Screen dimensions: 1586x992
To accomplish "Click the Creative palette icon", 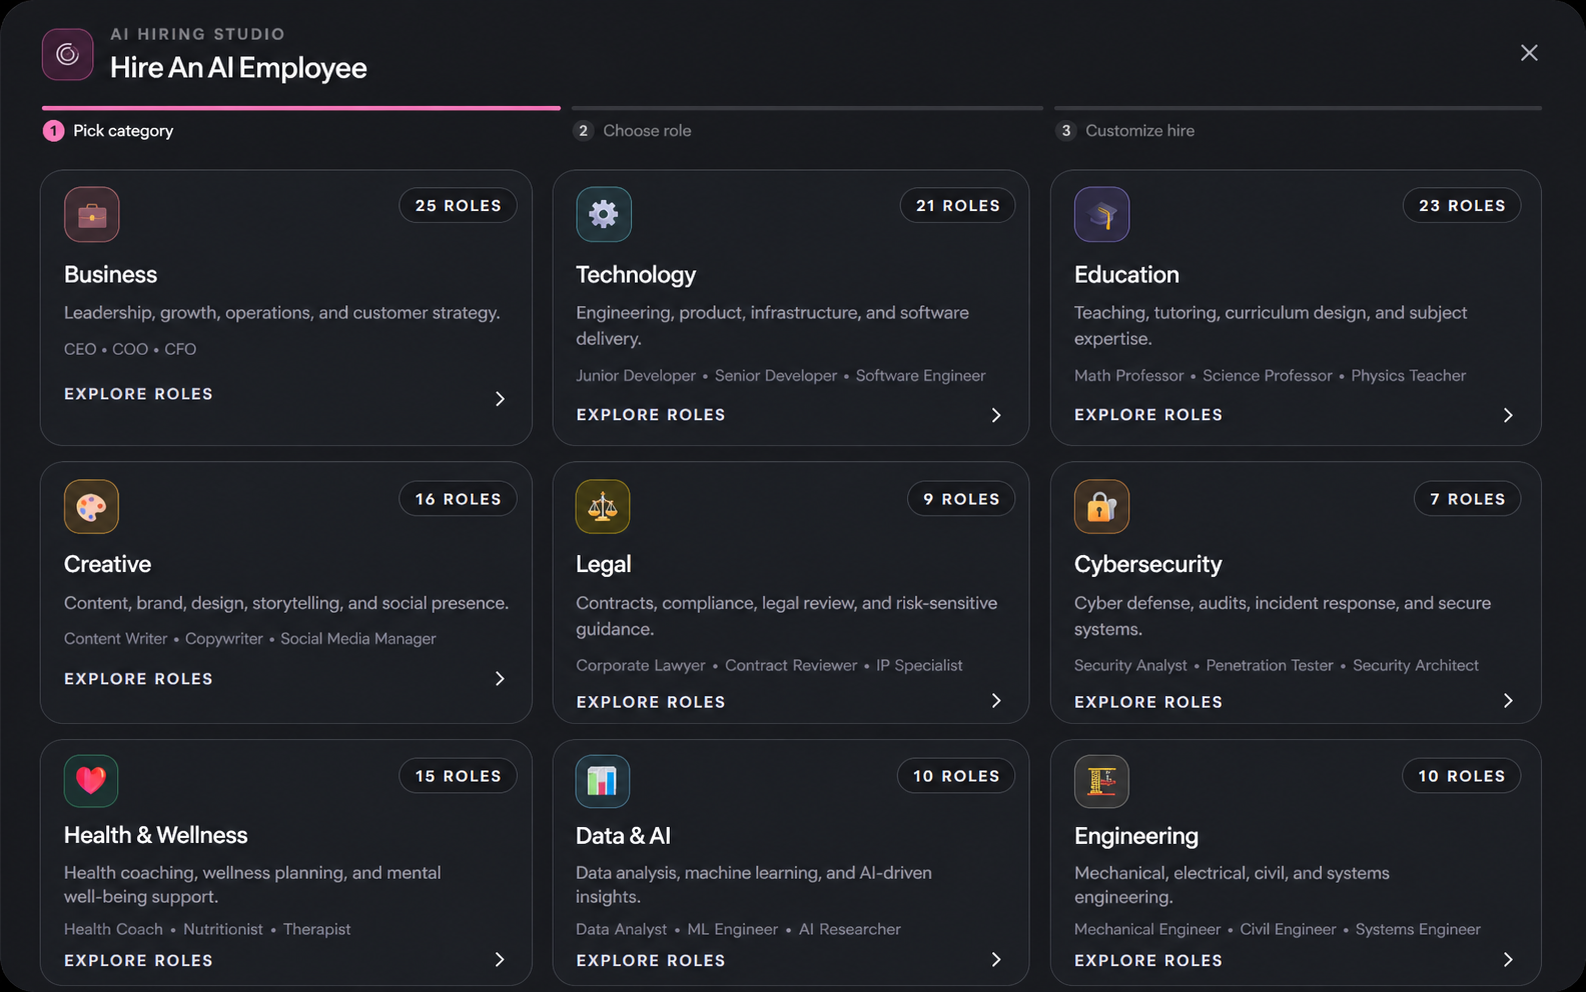I will tap(92, 507).
